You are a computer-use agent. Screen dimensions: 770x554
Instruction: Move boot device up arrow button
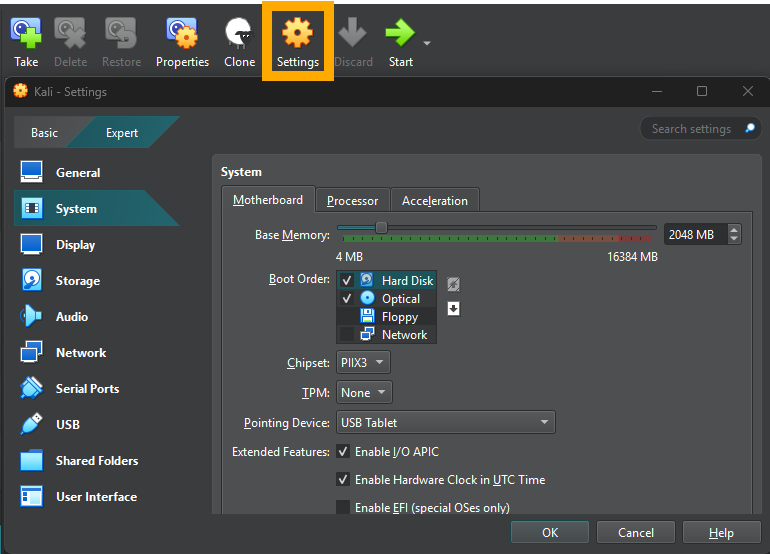(453, 284)
